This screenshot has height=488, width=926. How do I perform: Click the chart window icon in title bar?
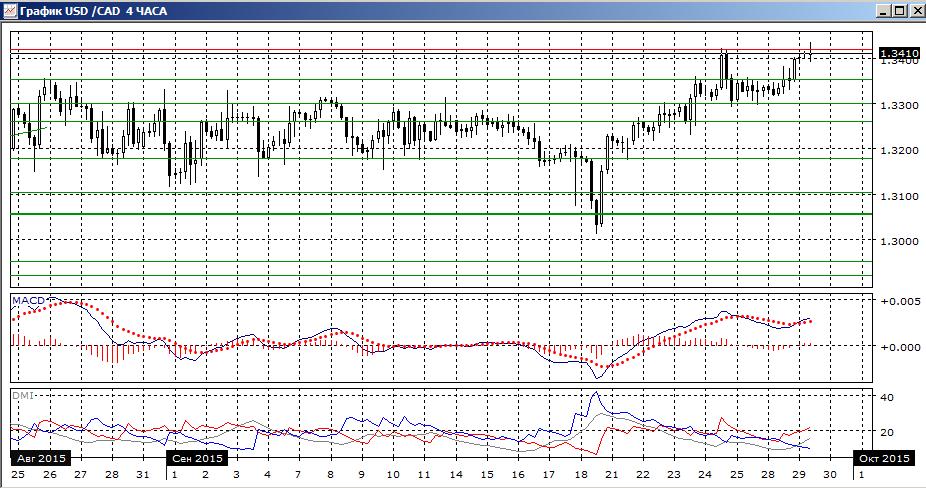(x=9, y=11)
